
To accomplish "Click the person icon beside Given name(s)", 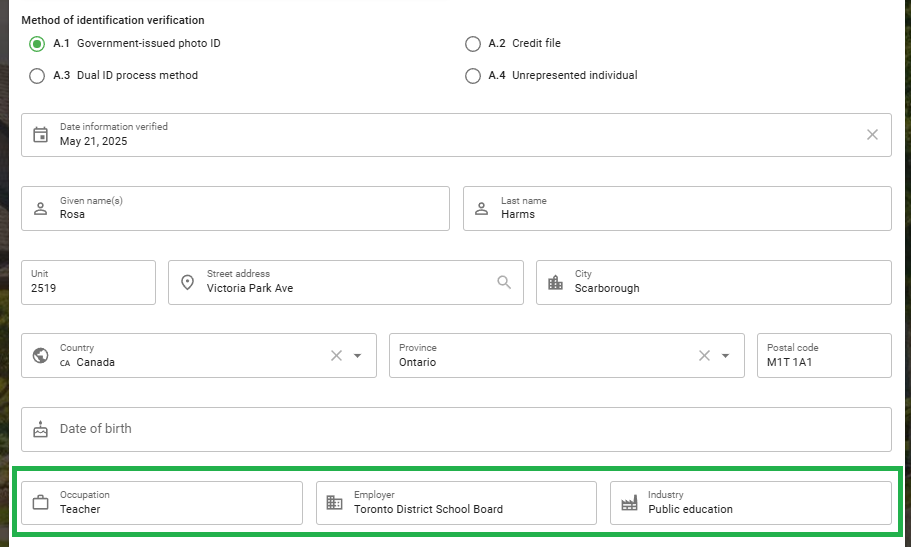I will coord(40,209).
